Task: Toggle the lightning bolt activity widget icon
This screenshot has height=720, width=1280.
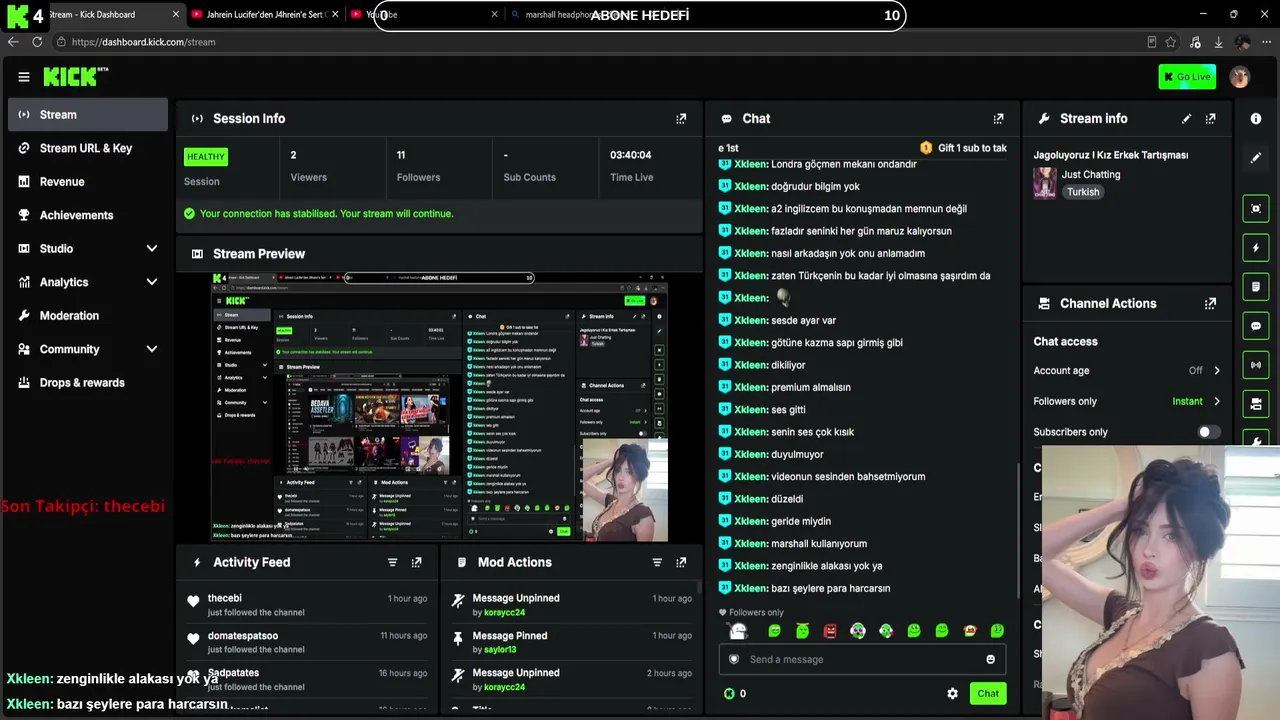Action: (1256, 247)
